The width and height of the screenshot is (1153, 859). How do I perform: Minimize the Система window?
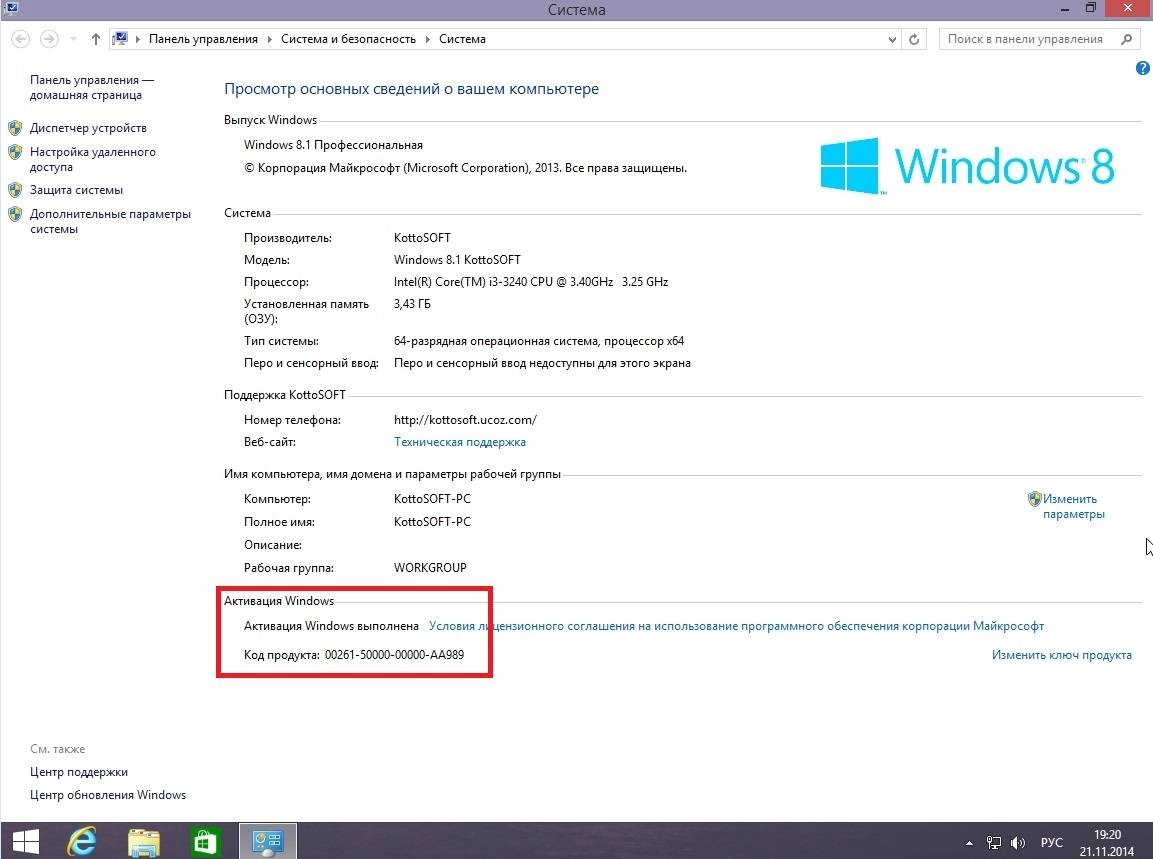1064,8
